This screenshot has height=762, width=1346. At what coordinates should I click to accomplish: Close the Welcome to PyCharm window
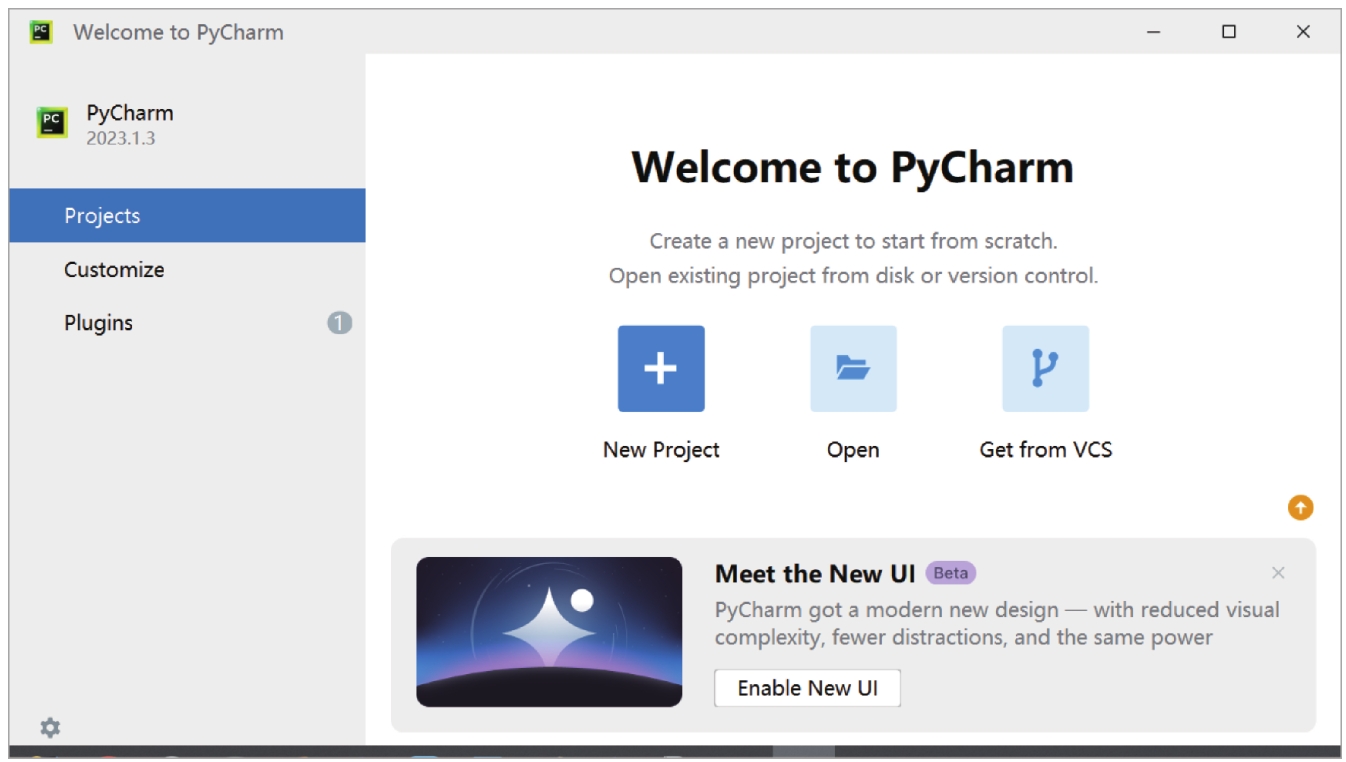(1303, 32)
